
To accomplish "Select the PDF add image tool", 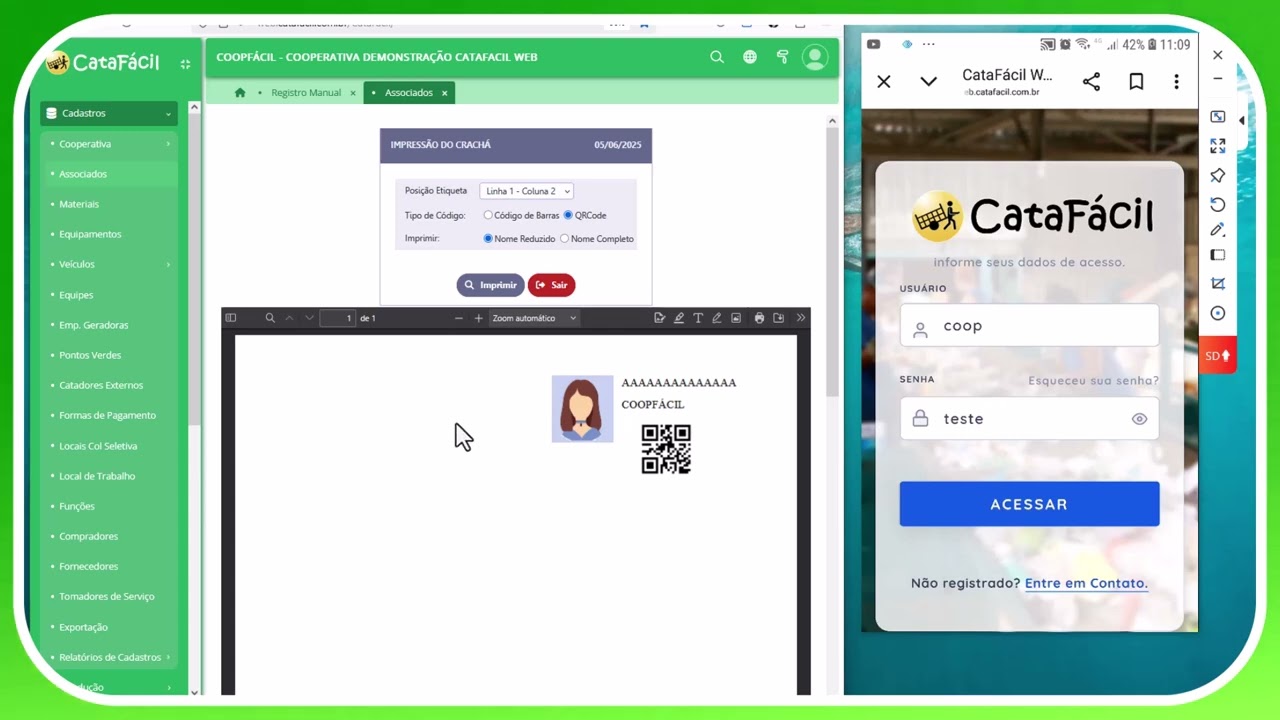I will (x=736, y=318).
